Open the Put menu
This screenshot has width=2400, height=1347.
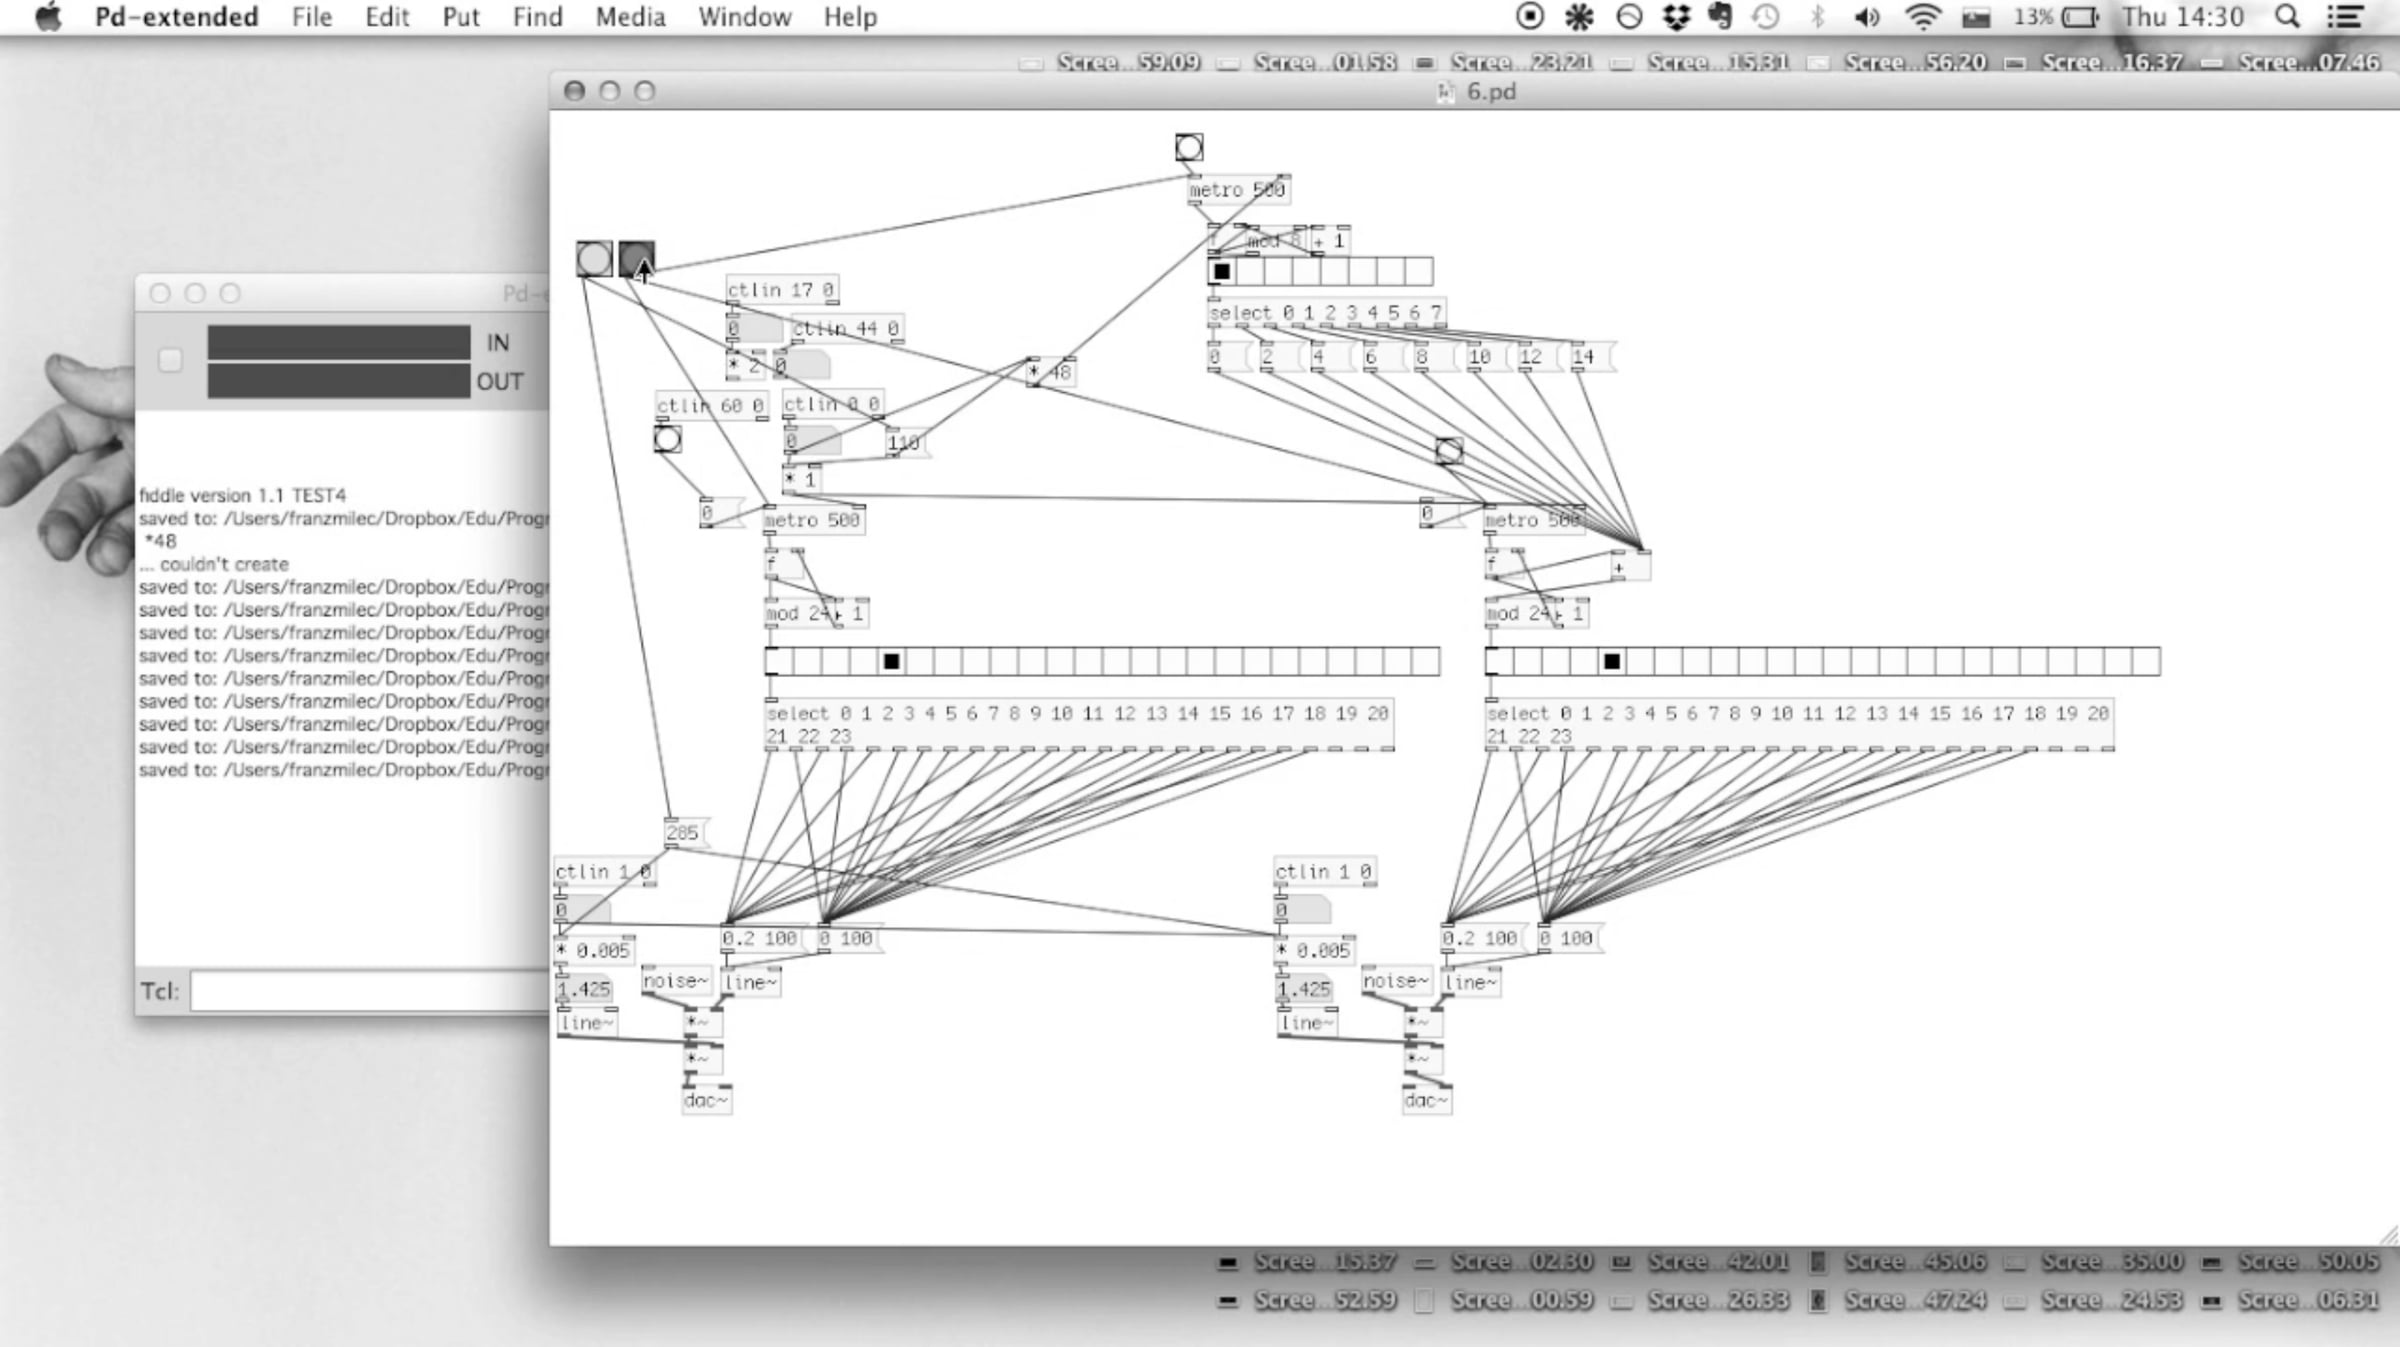click(x=460, y=17)
